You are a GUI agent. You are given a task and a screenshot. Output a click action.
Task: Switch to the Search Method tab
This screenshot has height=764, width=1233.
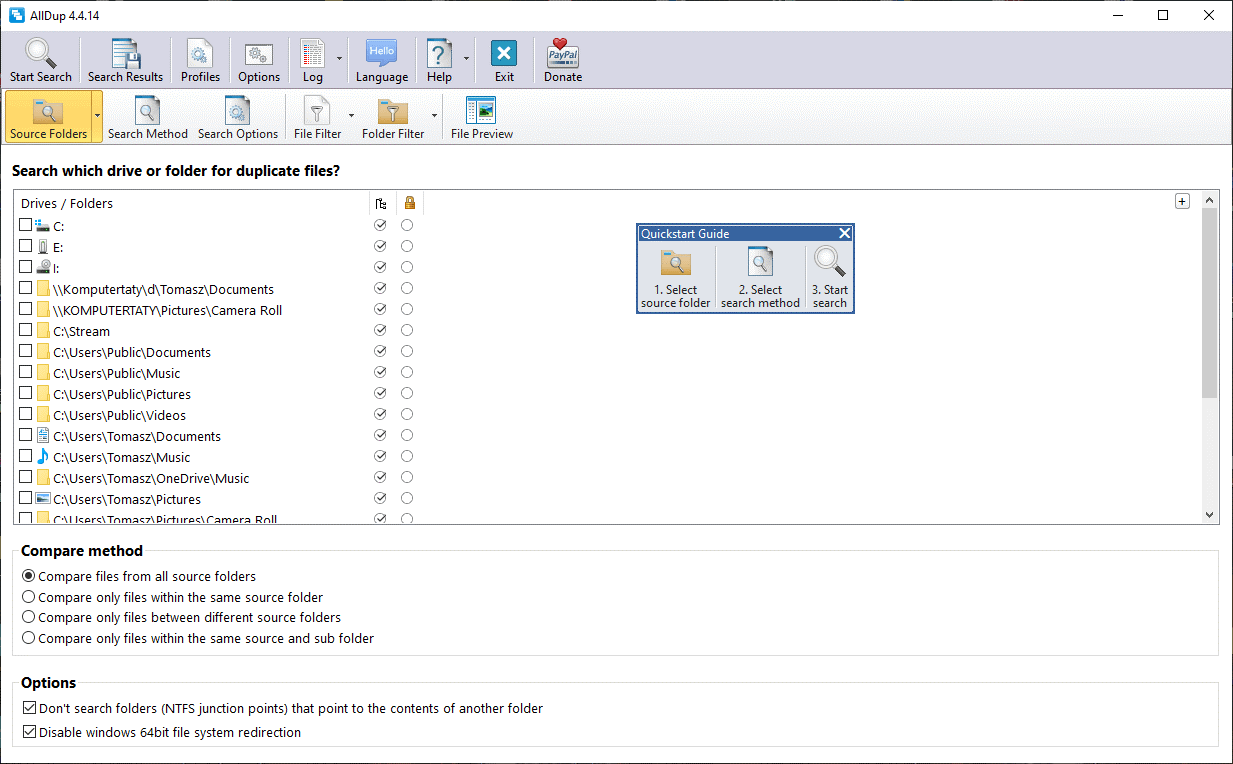pos(147,116)
